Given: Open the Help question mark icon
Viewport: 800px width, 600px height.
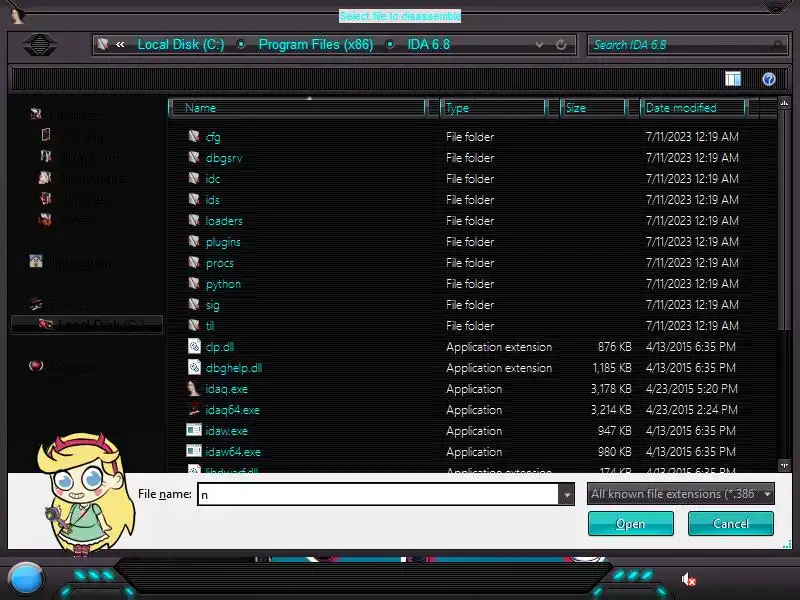Looking at the screenshot, I should click(769, 79).
